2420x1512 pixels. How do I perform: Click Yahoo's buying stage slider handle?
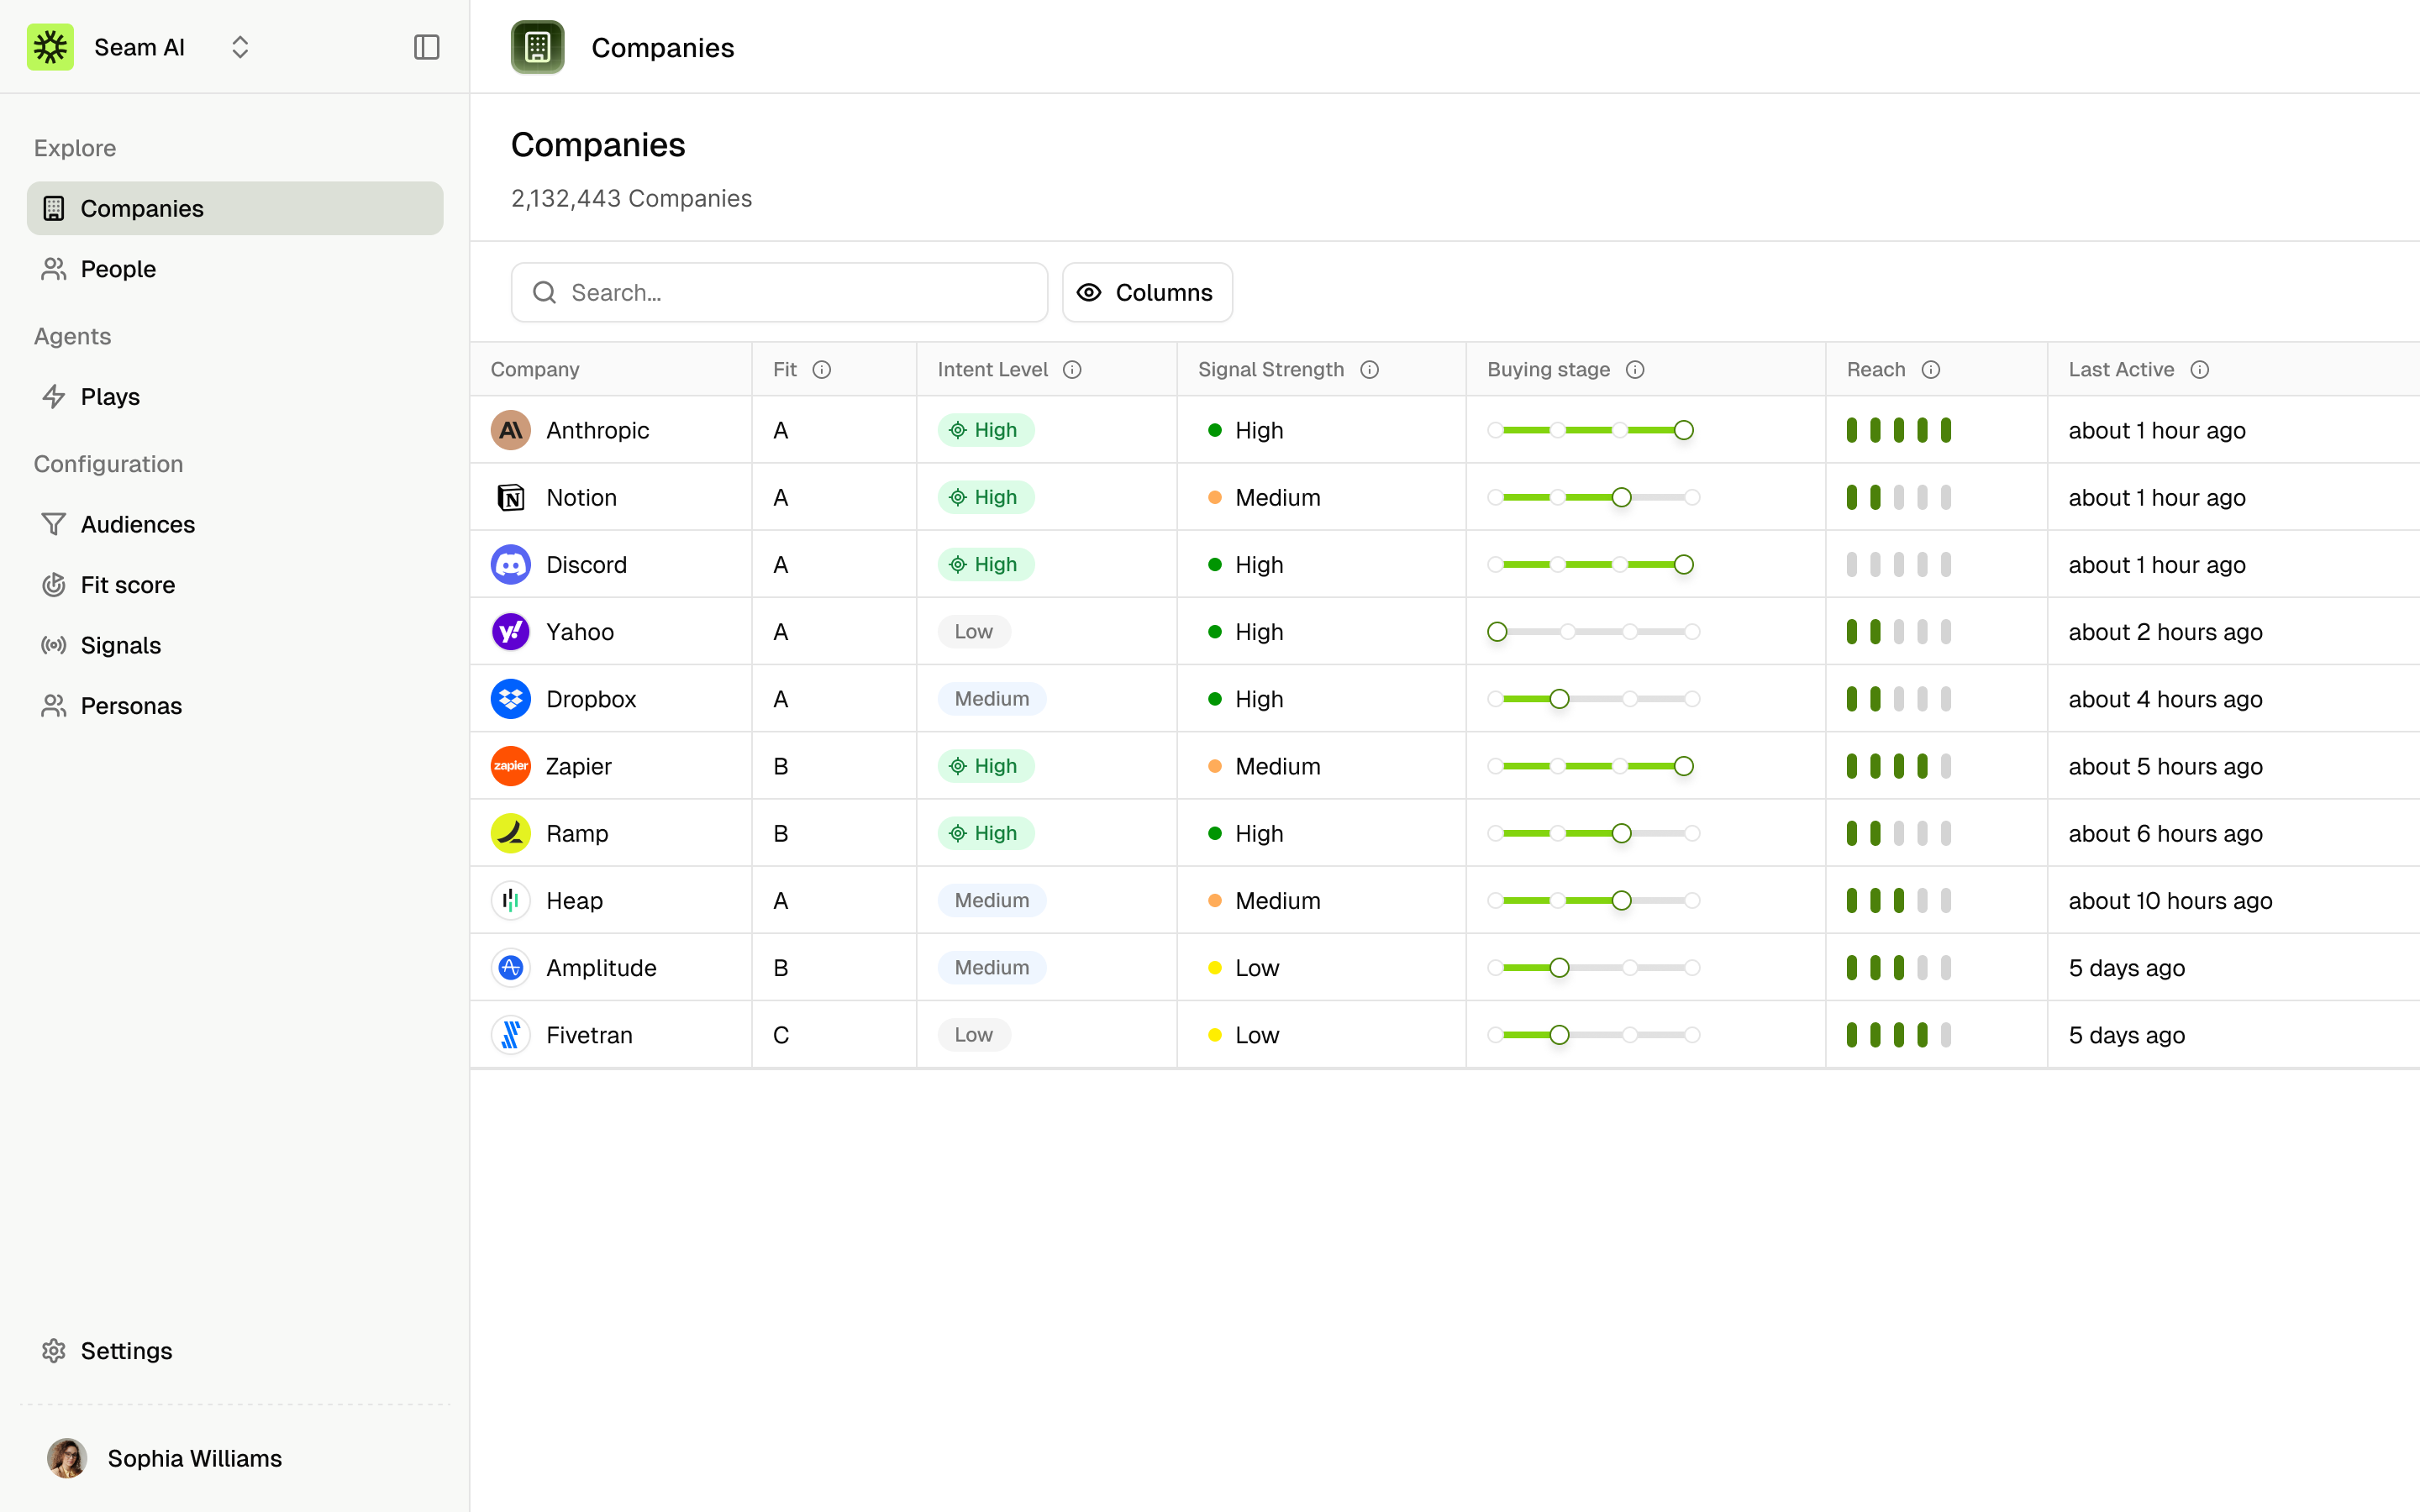click(1496, 632)
